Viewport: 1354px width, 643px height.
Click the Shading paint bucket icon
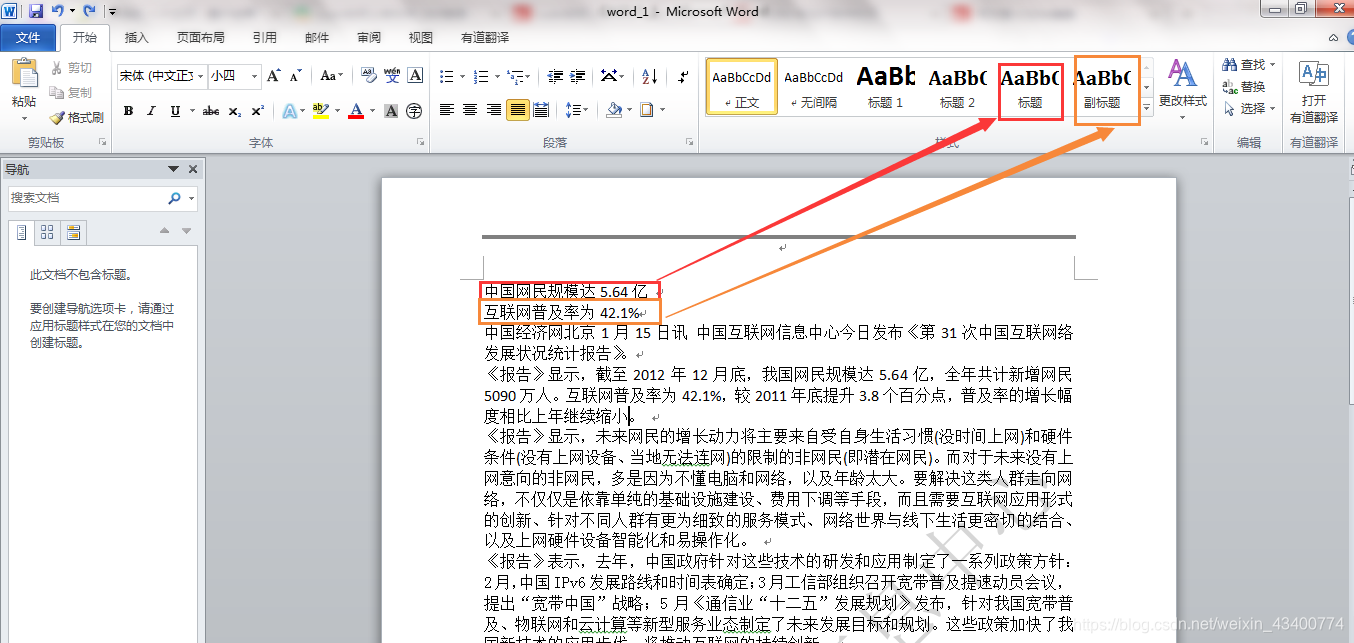pos(614,110)
